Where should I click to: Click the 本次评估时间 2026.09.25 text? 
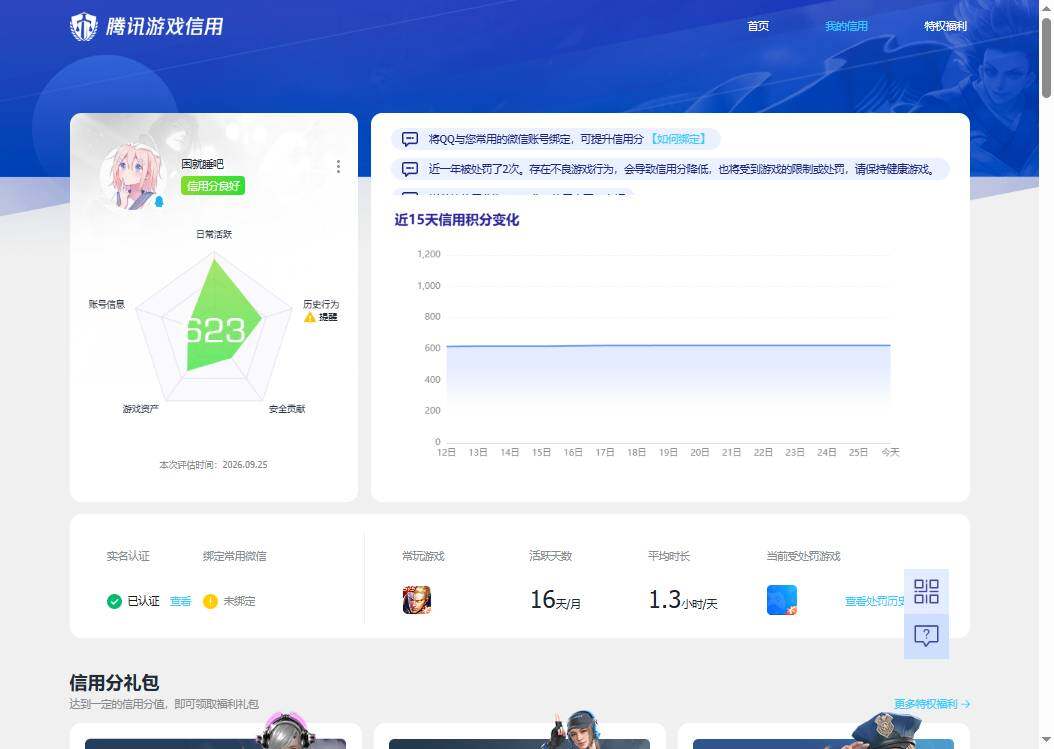(x=213, y=465)
